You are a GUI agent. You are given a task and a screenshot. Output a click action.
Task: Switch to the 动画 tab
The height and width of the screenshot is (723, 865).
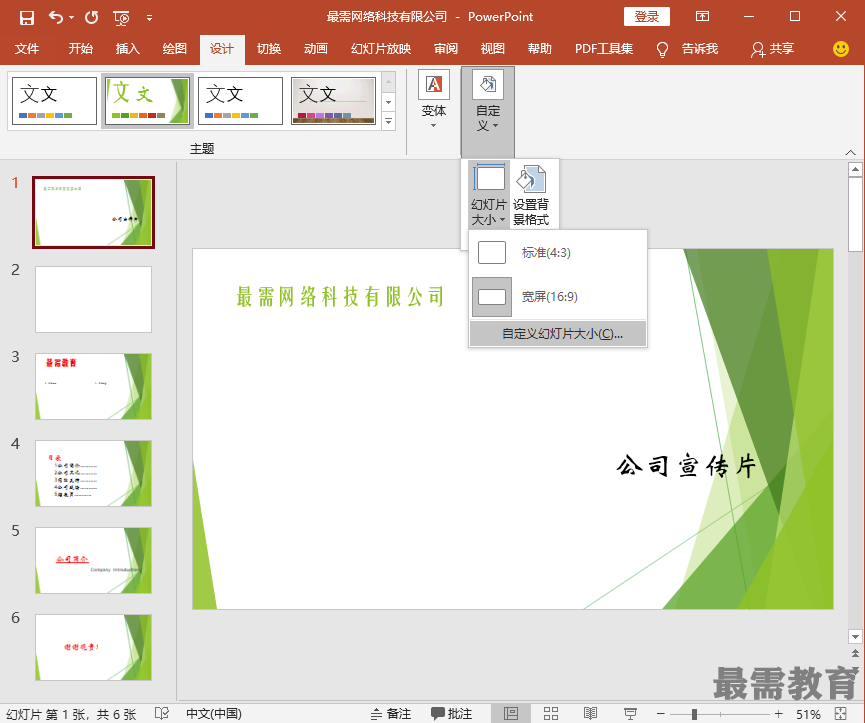coord(316,49)
